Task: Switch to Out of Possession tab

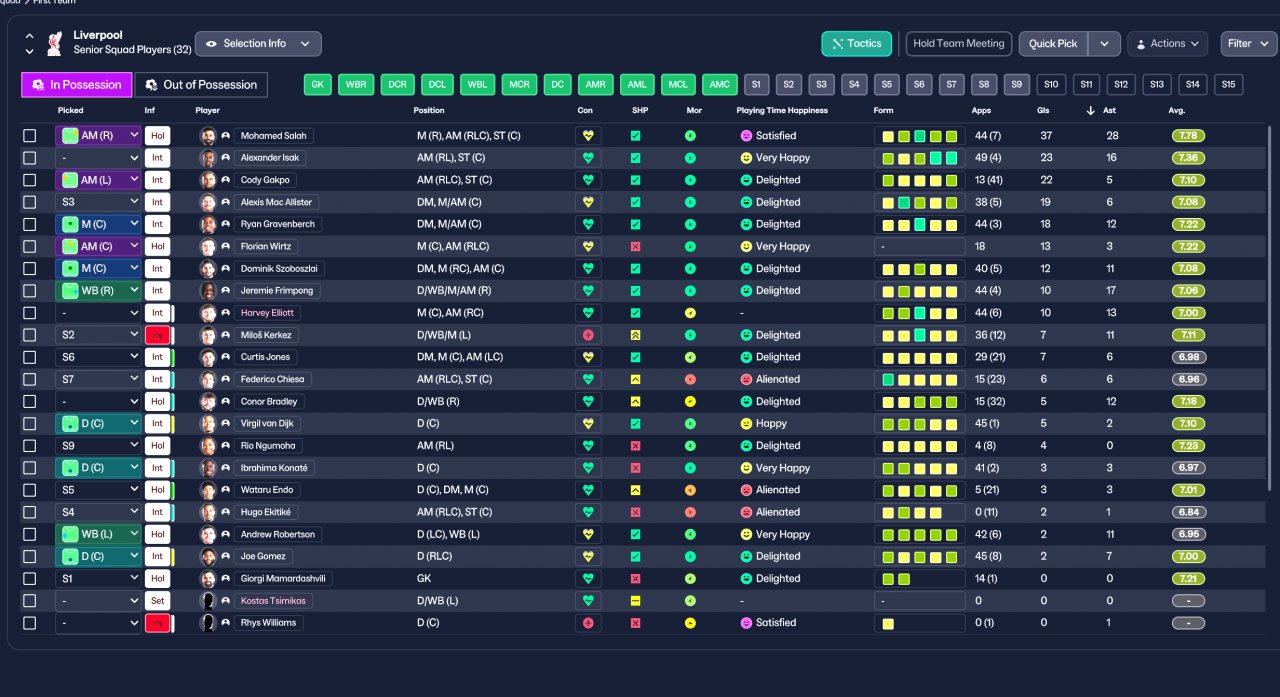Action: [x=202, y=85]
